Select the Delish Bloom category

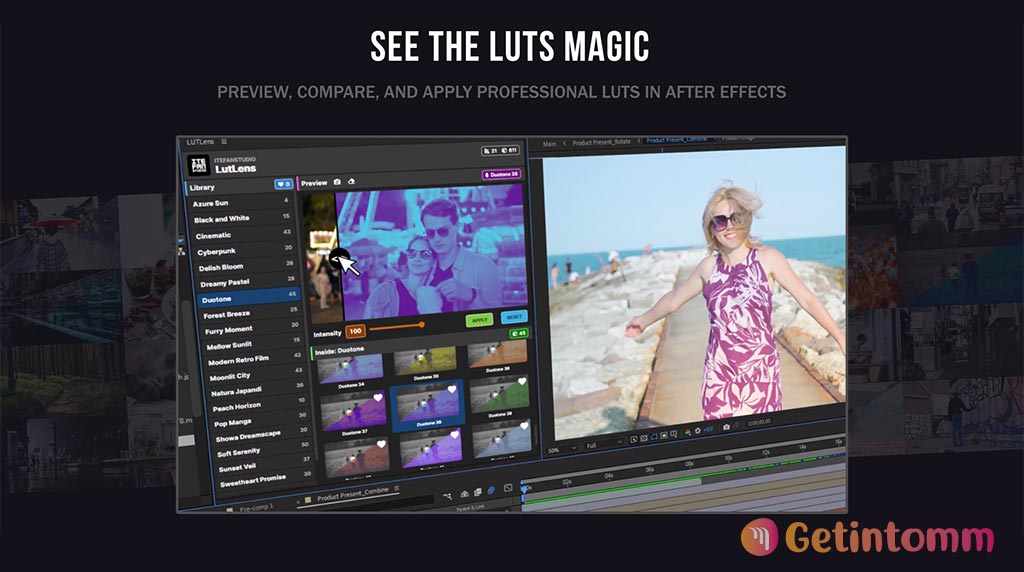click(246, 266)
